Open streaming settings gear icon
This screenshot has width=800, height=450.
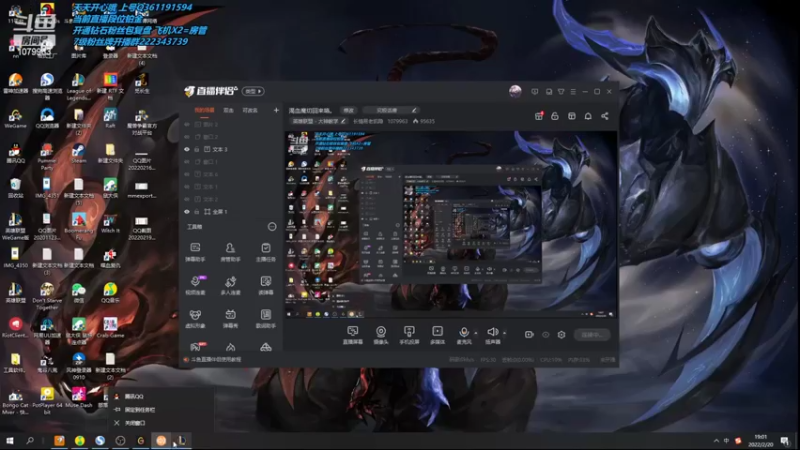[x=561, y=335]
